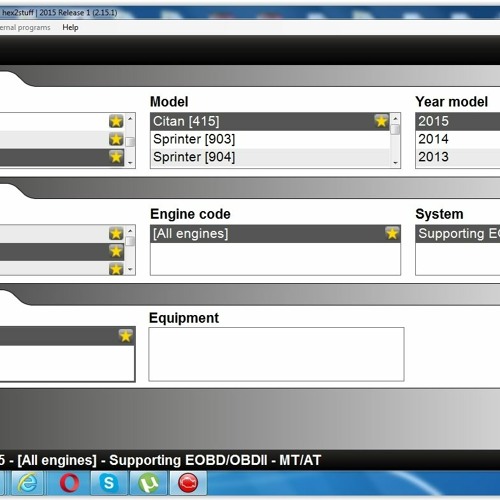The image size is (500, 500).
Task: Select the Sprinter [903] model
Action: 270,139
